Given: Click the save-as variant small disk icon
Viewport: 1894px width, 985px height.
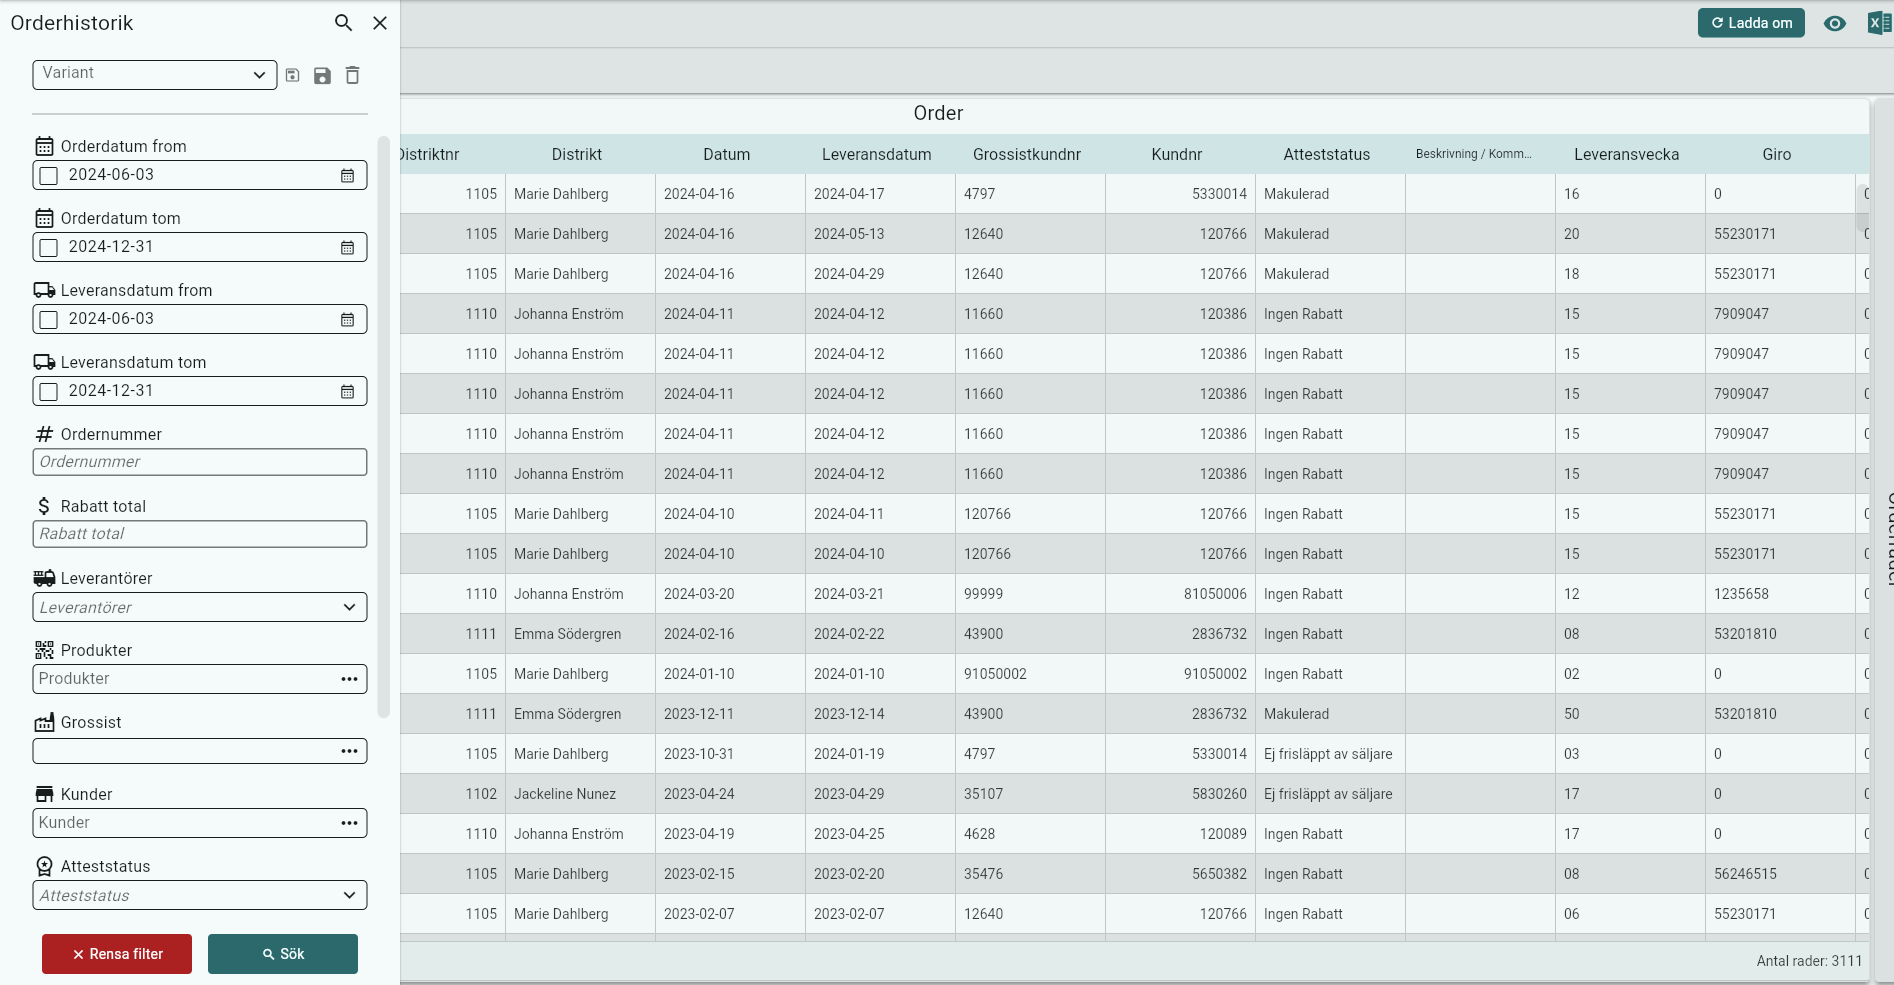Looking at the screenshot, I should pyautogui.click(x=292, y=75).
